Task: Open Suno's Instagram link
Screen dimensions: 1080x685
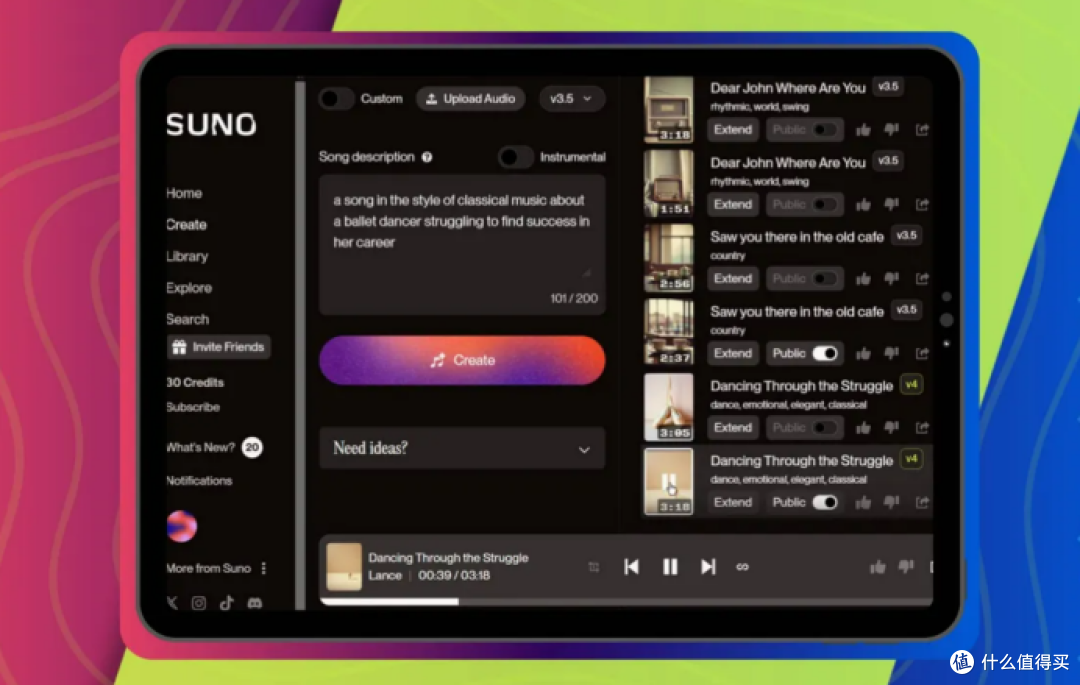Action: (x=199, y=603)
